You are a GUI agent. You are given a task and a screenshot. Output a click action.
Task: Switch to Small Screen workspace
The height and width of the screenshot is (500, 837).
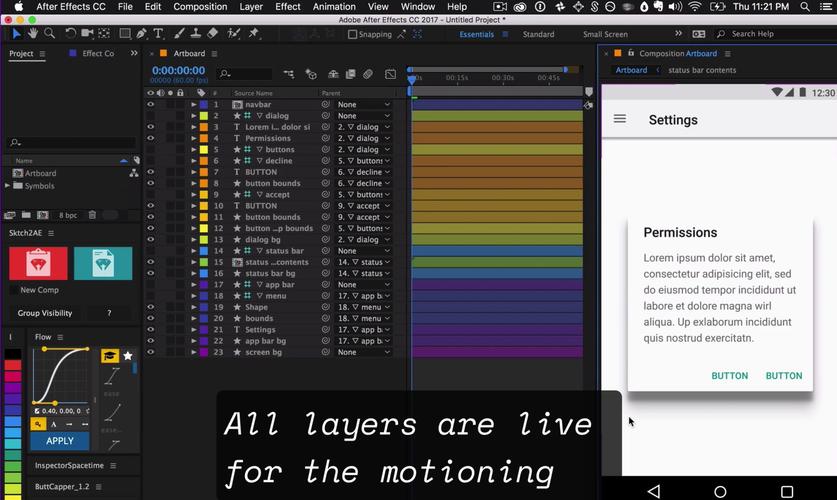605,34
